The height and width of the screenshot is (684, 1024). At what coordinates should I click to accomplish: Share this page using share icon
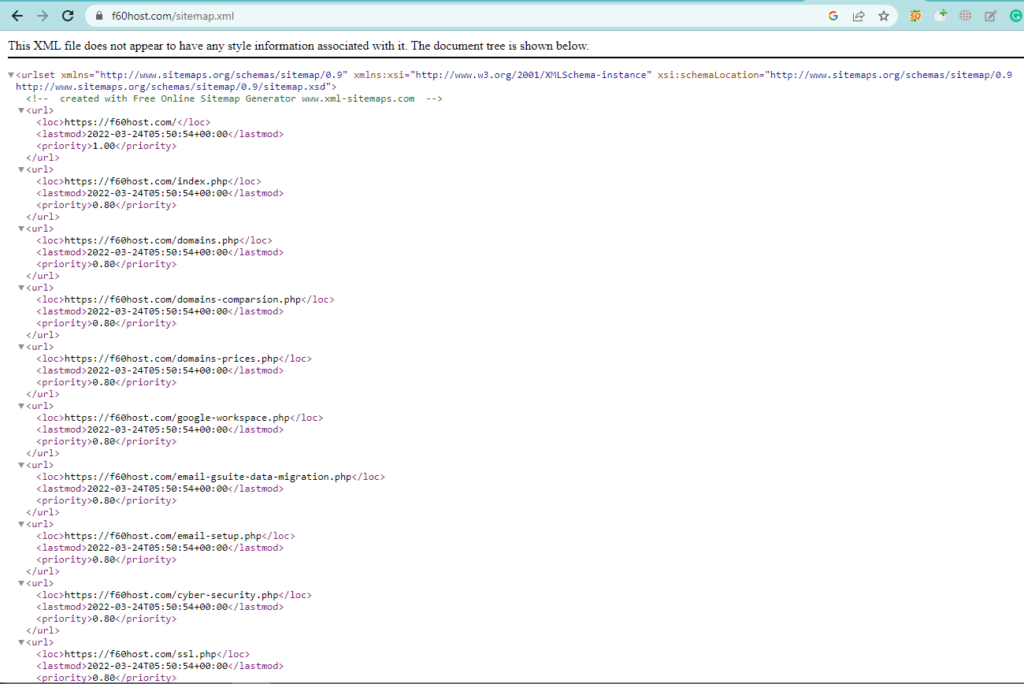[859, 16]
